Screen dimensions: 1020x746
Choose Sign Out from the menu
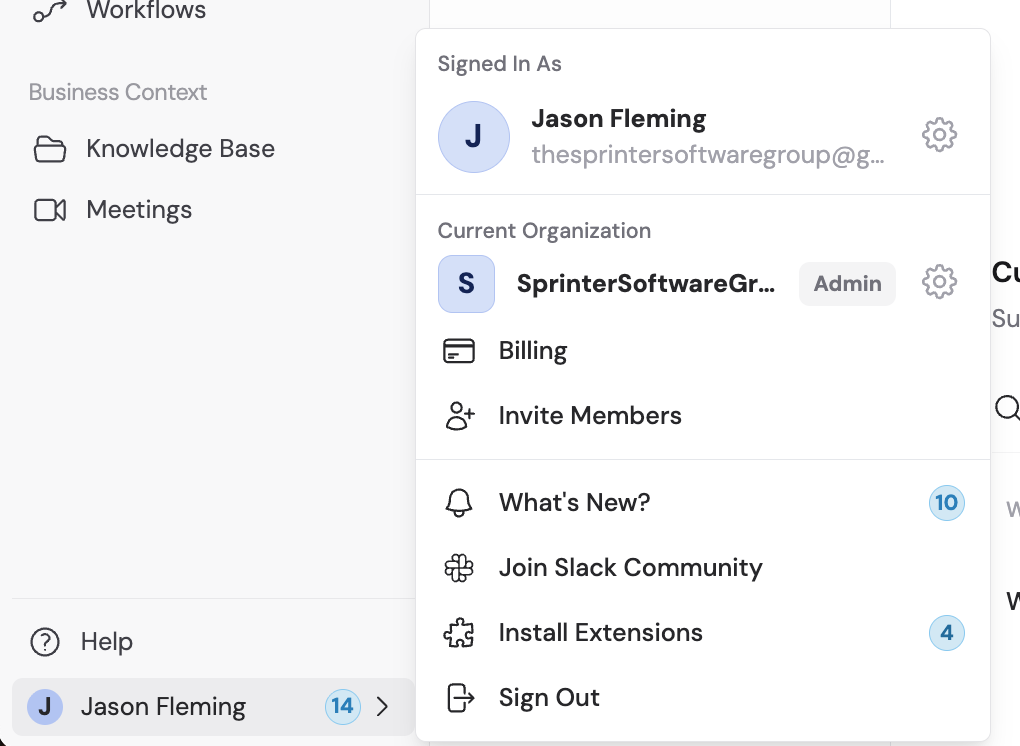click(548, 698)
